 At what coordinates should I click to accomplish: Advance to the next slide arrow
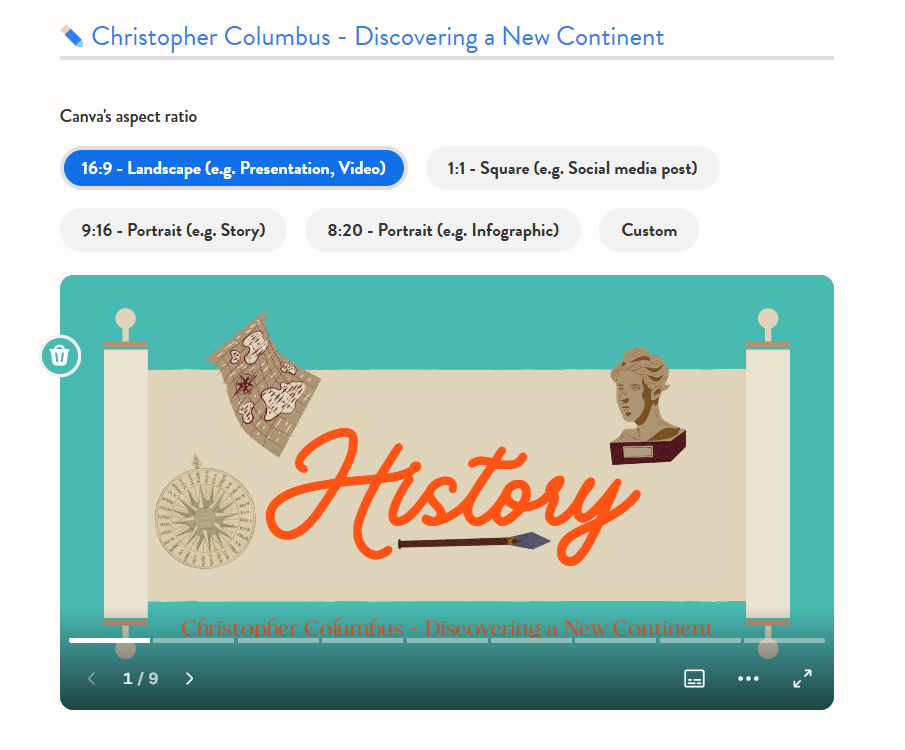pos(190,679)
